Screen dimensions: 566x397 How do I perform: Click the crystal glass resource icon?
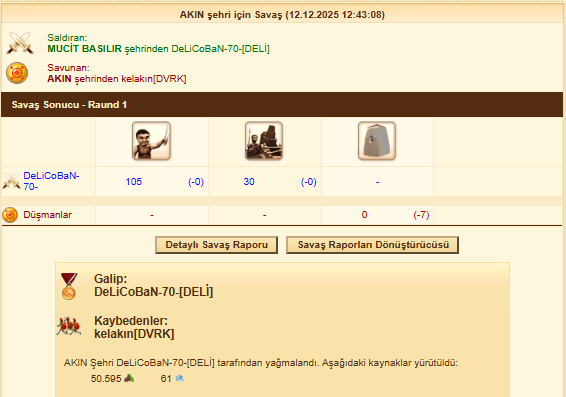point(180,378)
